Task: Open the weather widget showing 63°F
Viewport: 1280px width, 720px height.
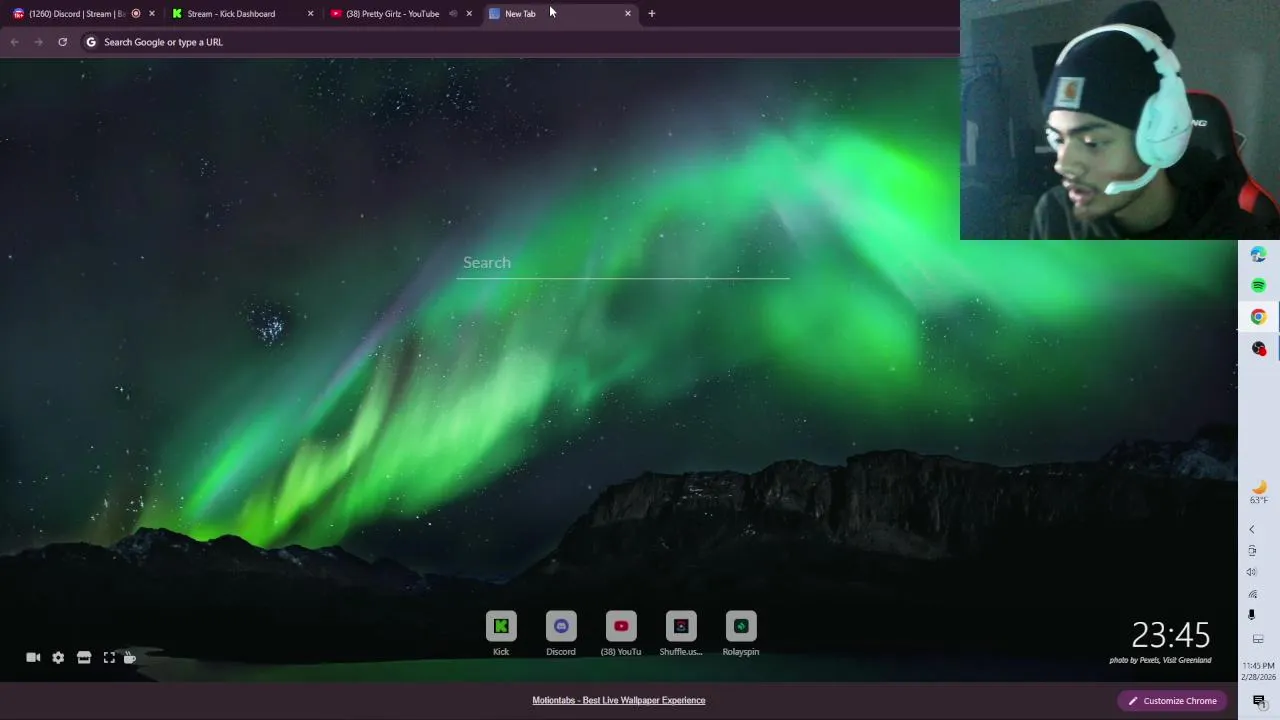Action: (1259, 493)
